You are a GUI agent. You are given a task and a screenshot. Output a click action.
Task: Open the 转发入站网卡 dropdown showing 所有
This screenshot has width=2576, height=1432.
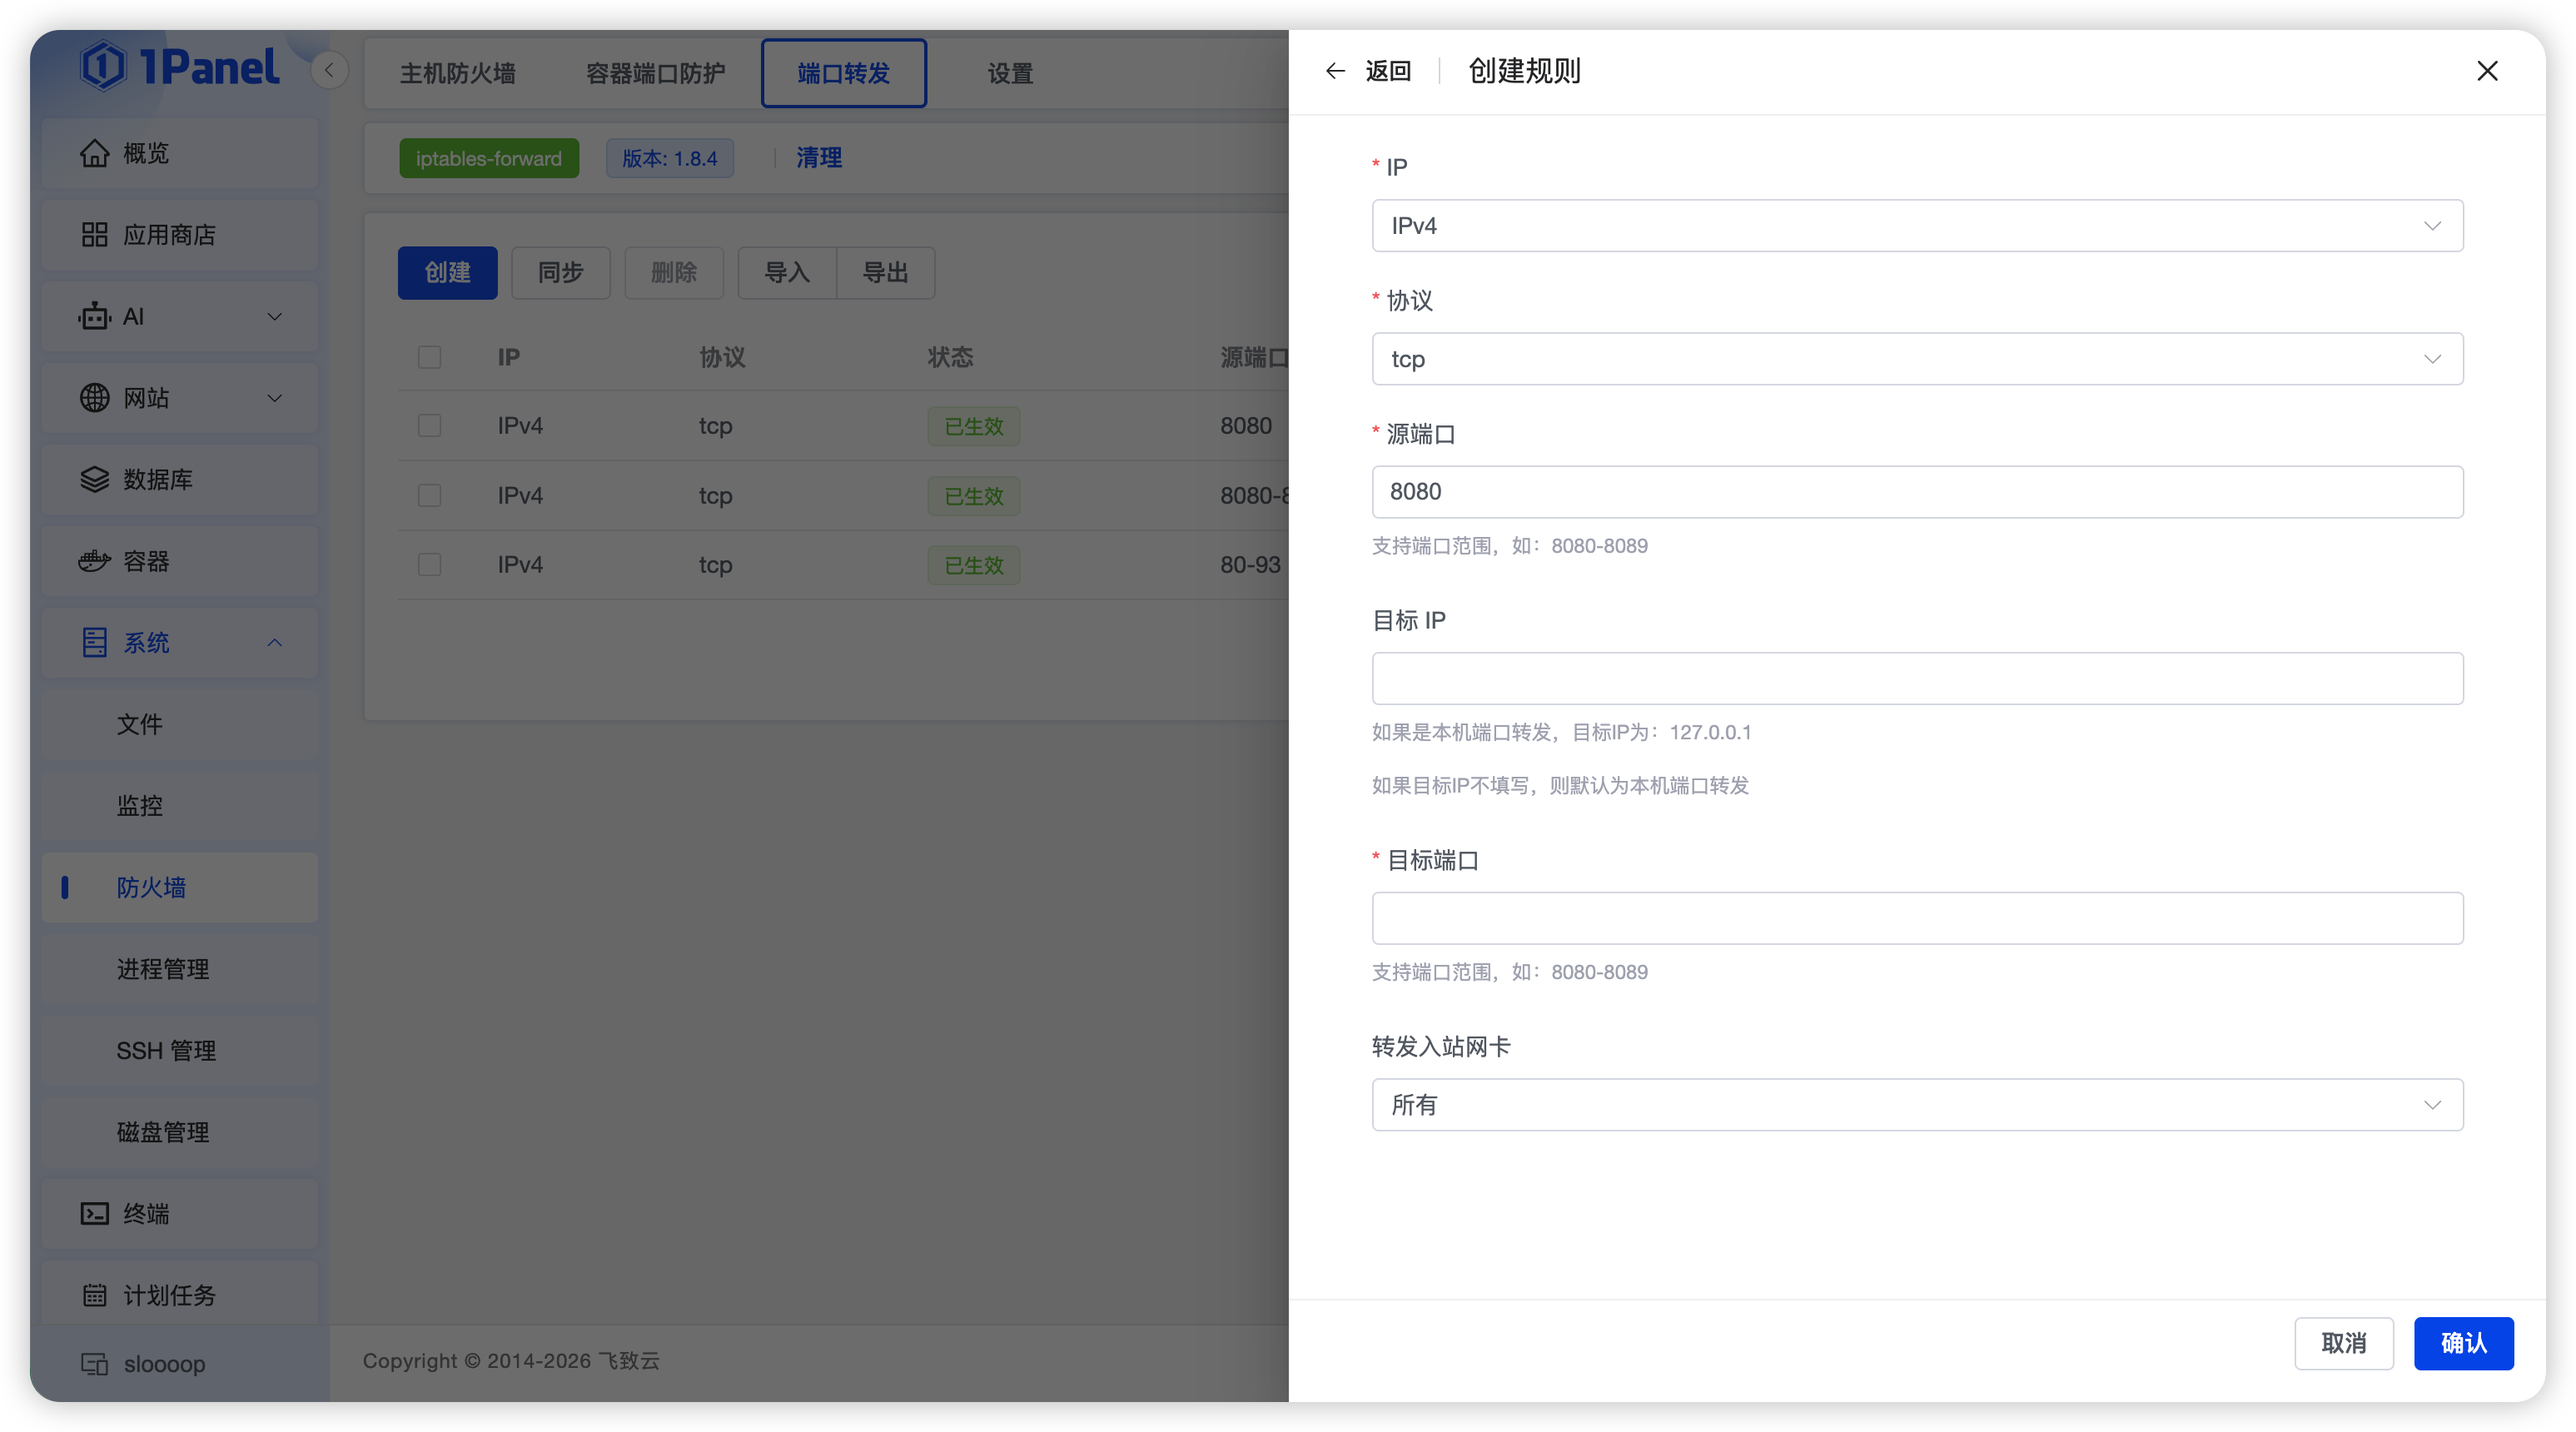point(1917,1105)
